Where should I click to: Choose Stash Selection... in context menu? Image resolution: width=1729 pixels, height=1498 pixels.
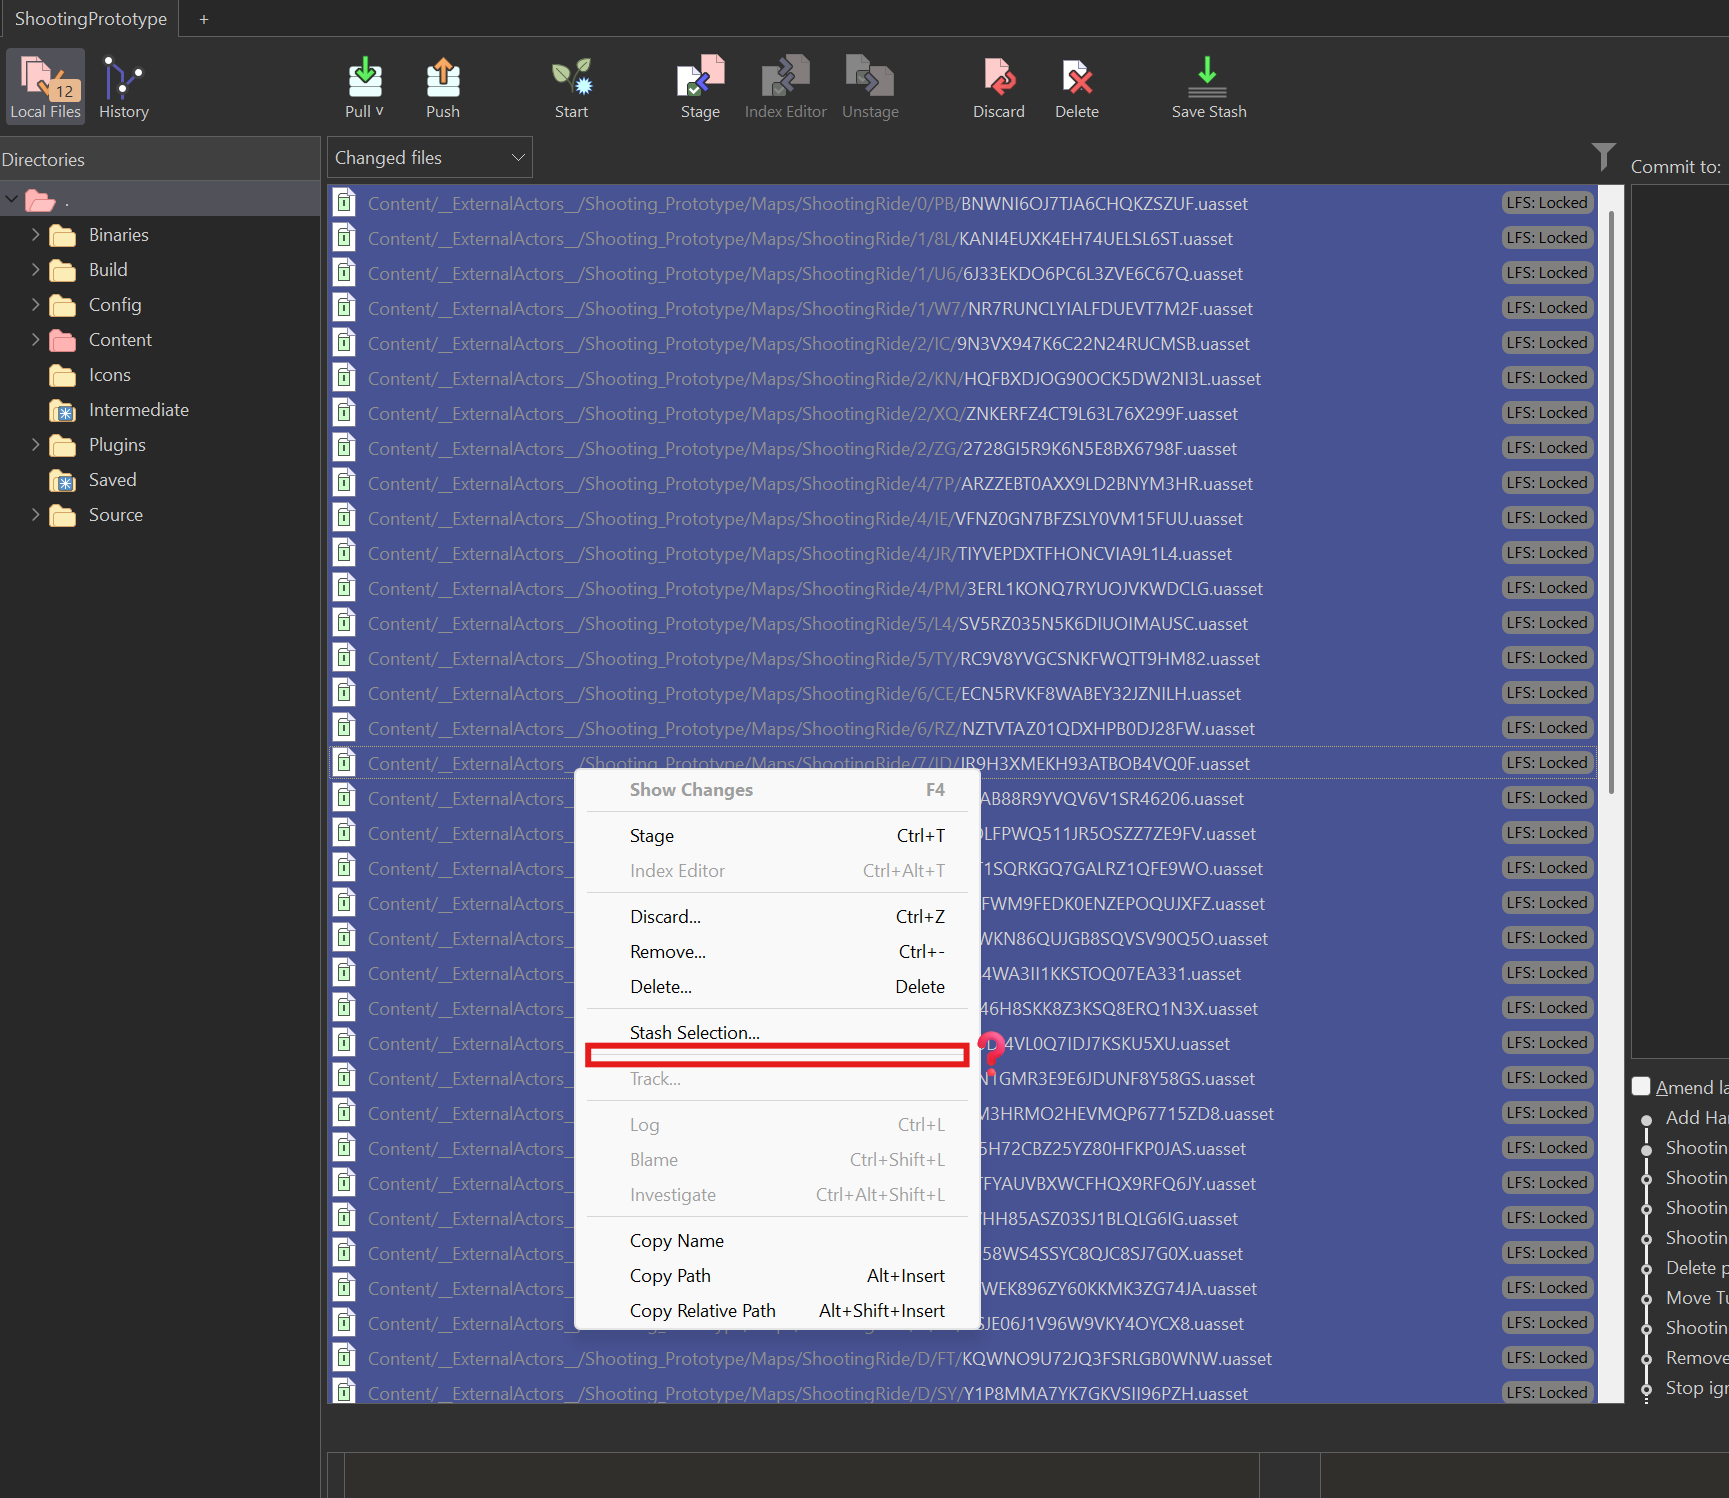coord(777,1033)
